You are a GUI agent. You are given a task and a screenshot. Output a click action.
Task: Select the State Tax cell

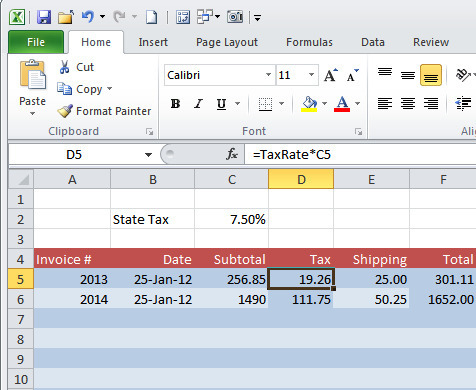click(152, 219)
